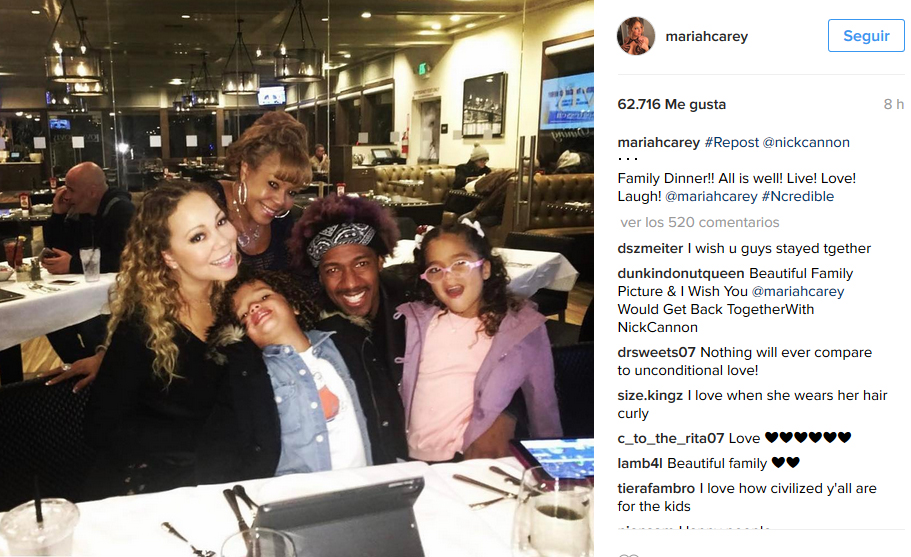This screenshot has width=911, height=557.
Task: Open mariahcarey username in post header
Action: point(706,36)
